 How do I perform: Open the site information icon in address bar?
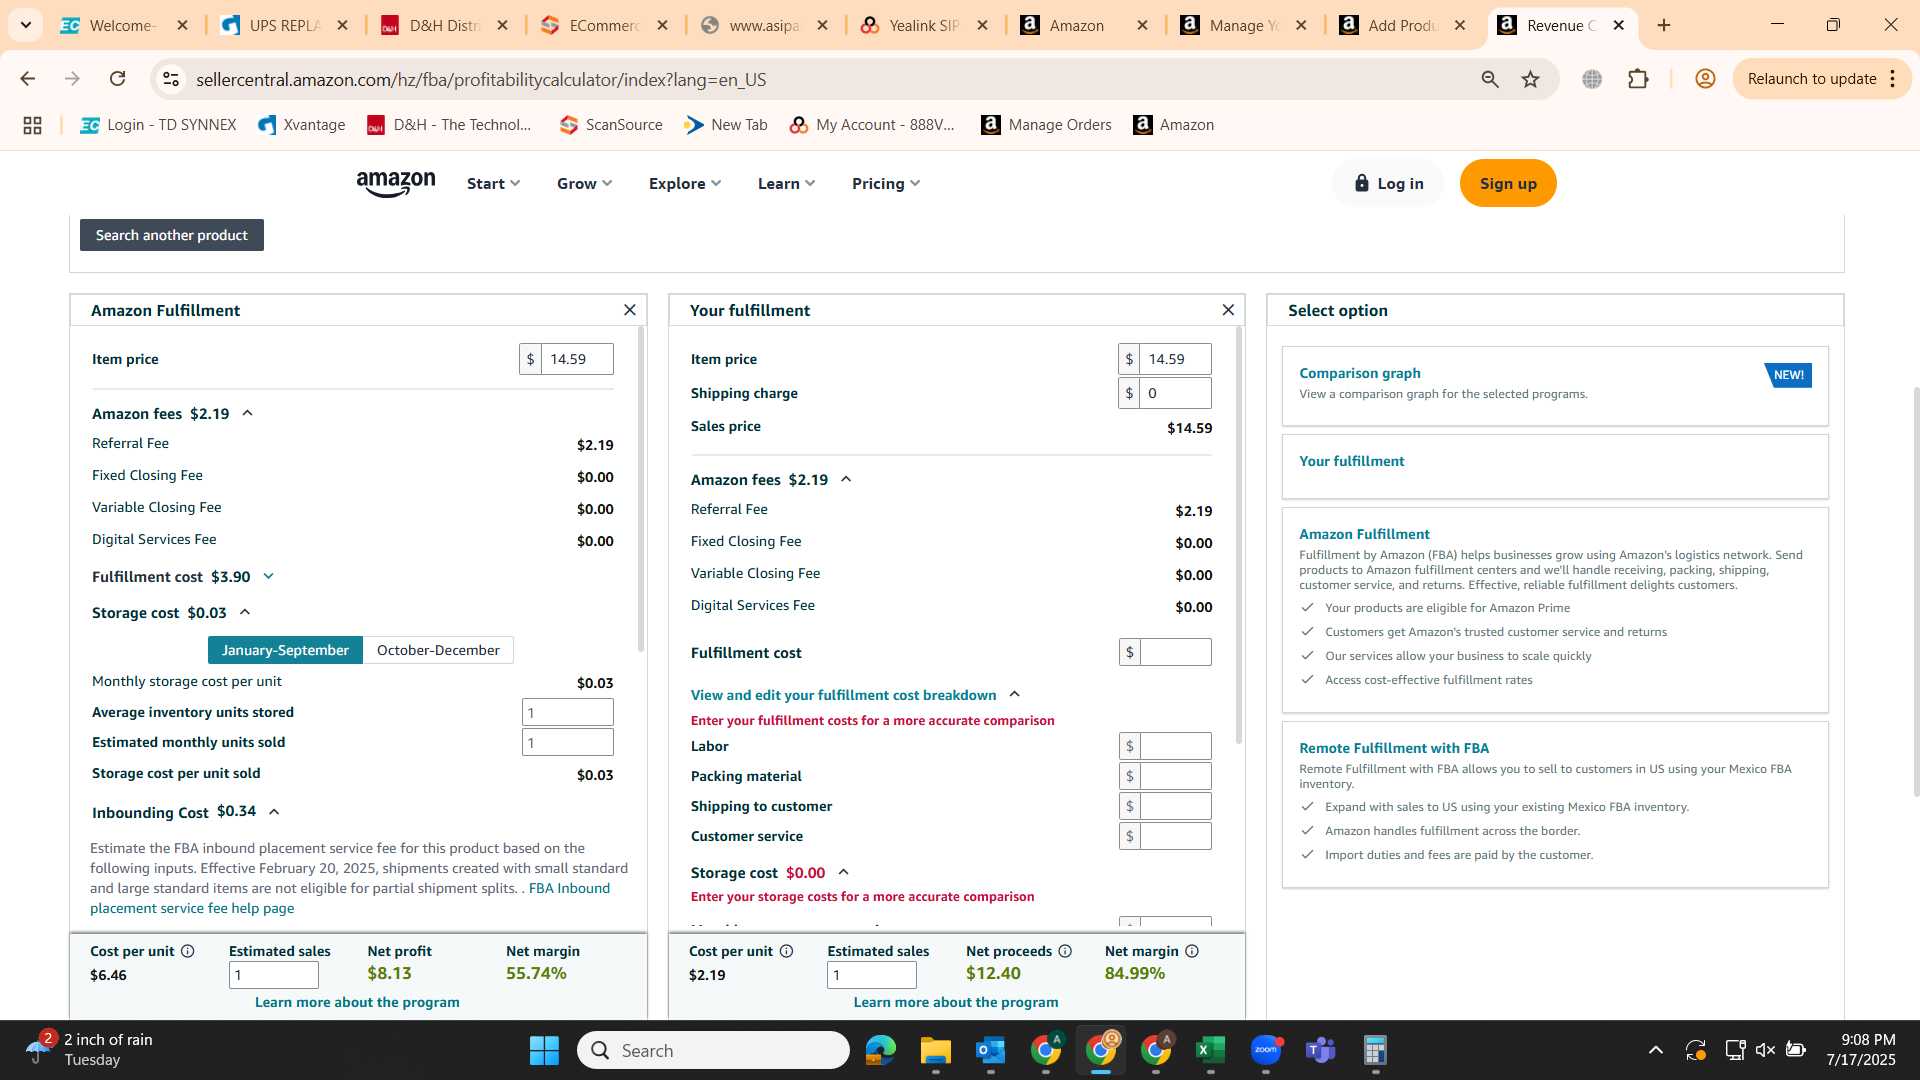[171, 79]
